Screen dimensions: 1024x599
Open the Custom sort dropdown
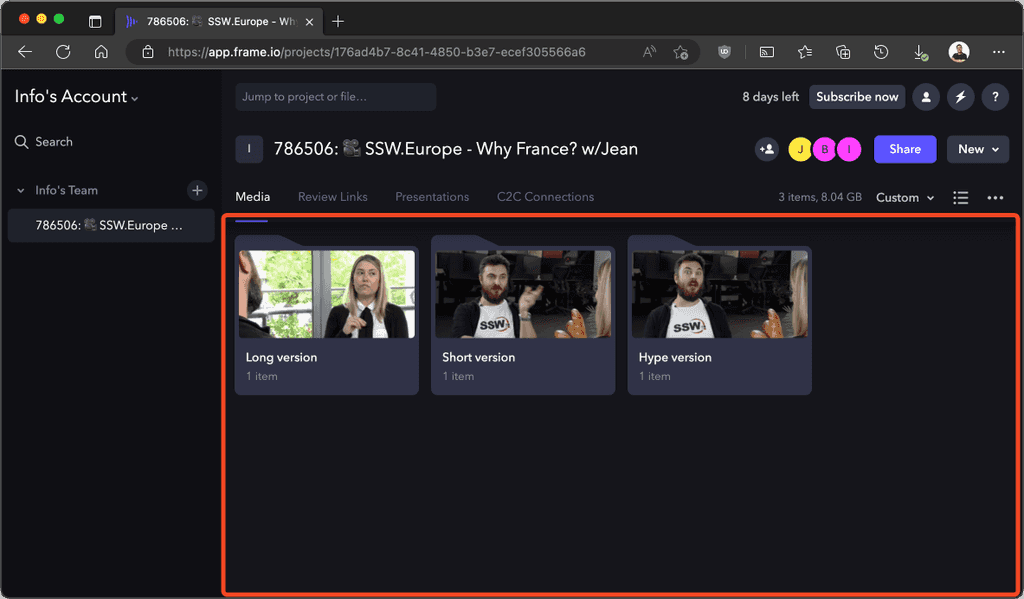(903, 197)
